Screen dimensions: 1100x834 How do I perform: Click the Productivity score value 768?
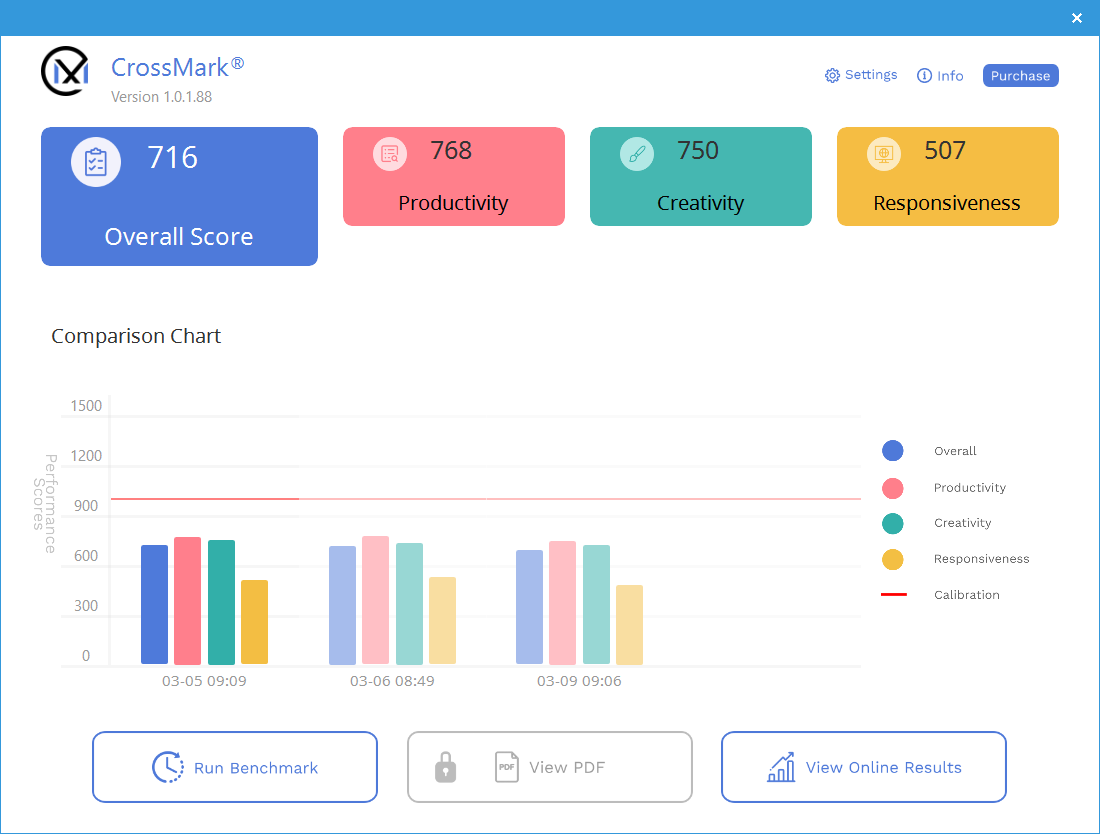pos(451,150)
